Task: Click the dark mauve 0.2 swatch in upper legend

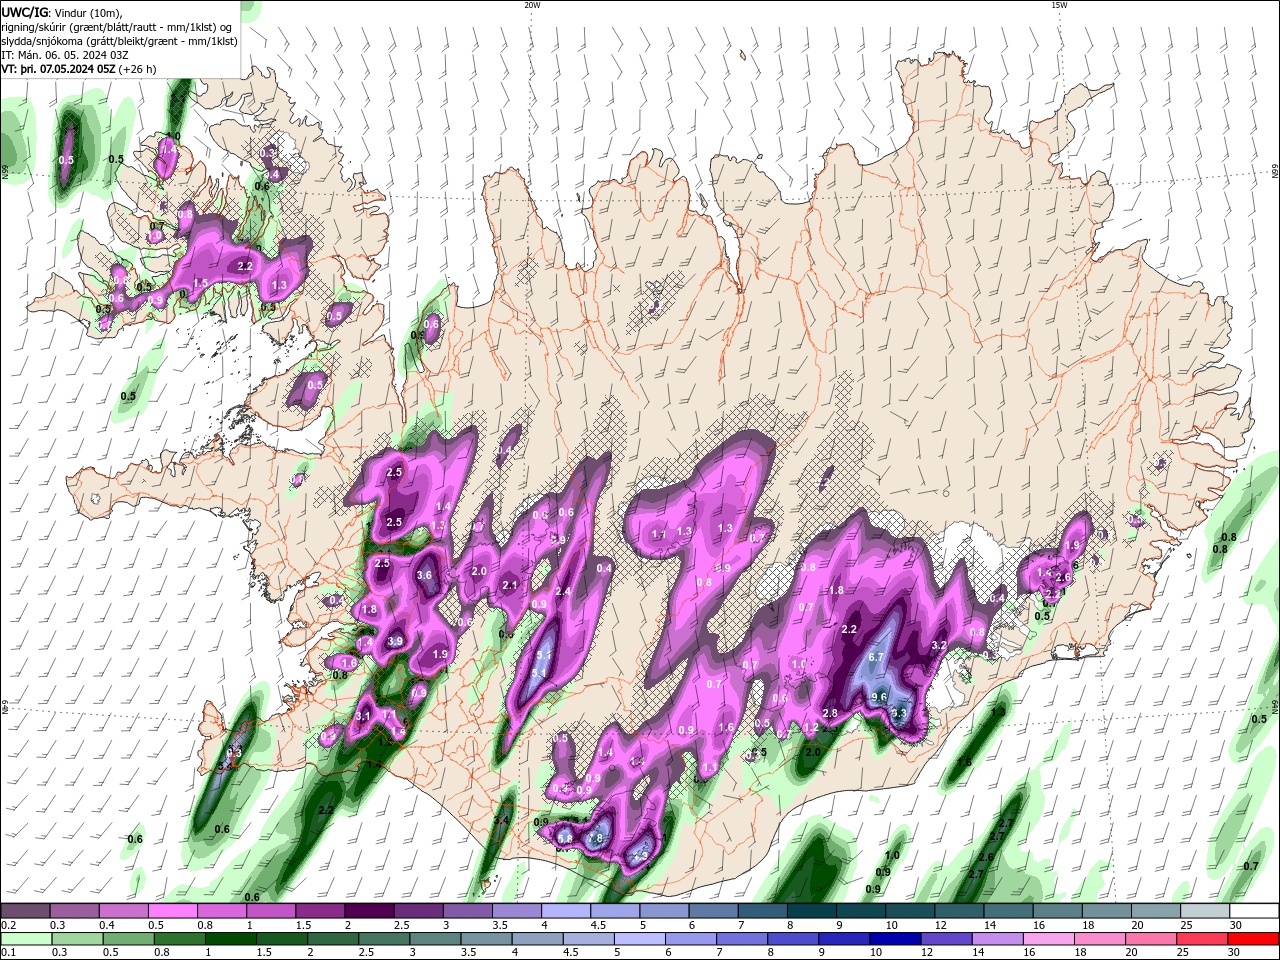Action: click(x=25, y=911)
